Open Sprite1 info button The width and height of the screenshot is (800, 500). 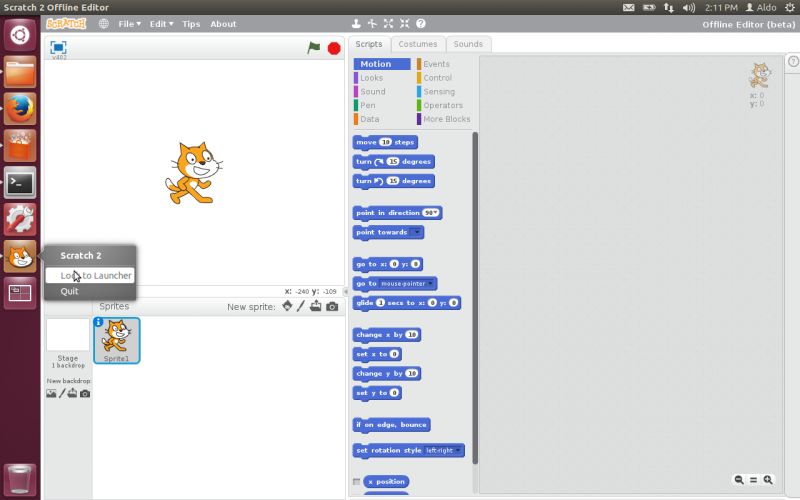pos(98,322)
